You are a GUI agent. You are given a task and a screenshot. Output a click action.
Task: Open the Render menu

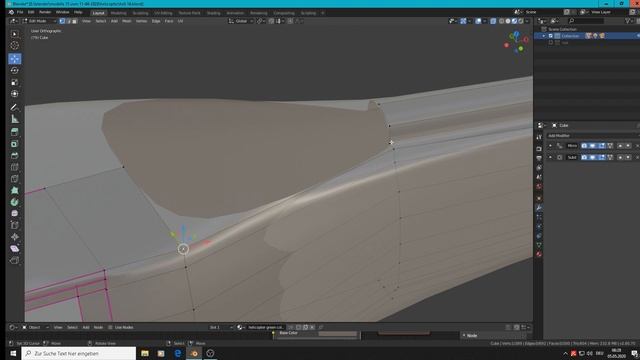45,12
